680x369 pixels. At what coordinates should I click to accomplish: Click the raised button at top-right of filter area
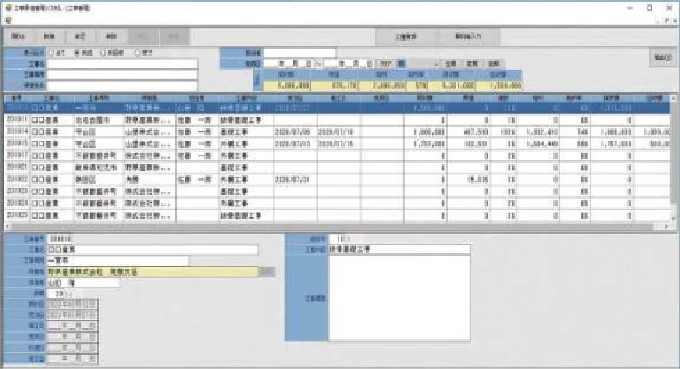(662, 58)
